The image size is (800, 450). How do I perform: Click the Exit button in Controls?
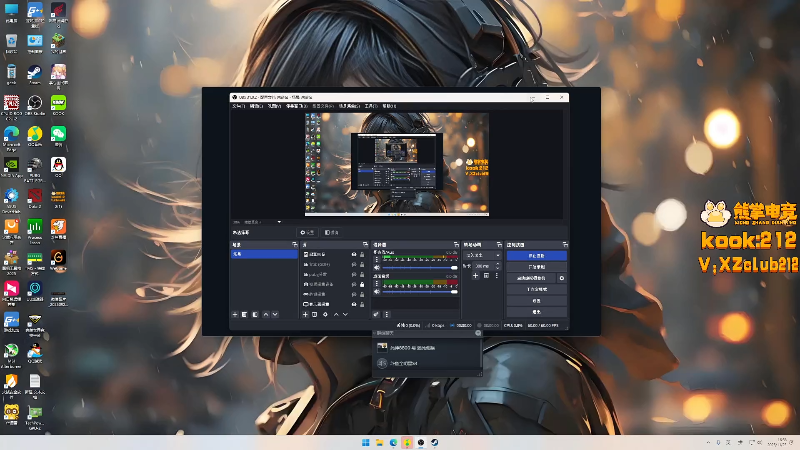coord(536,312)
